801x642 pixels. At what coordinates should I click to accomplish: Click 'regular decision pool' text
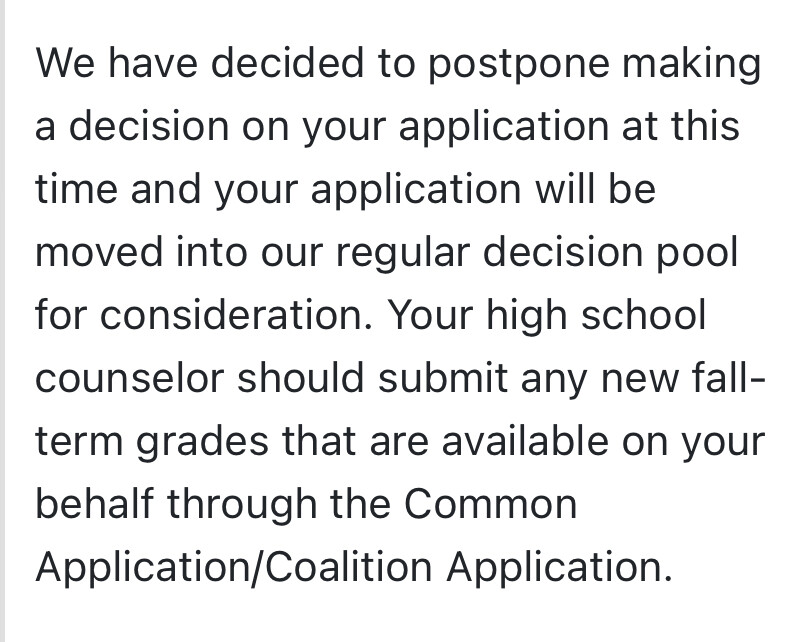click(536, 253)
